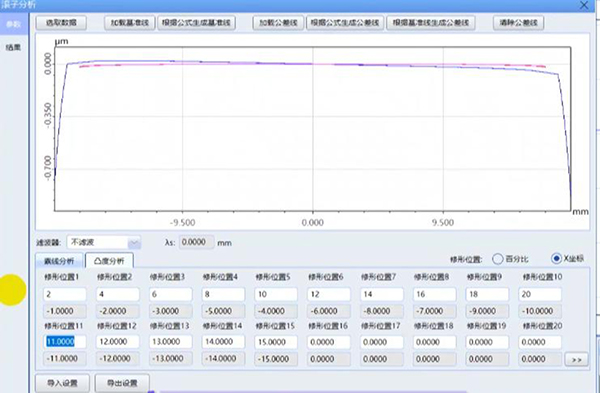The image size is (600, 393).
Task: Click the 修形位置8 input with value 16
Action: 434,294
